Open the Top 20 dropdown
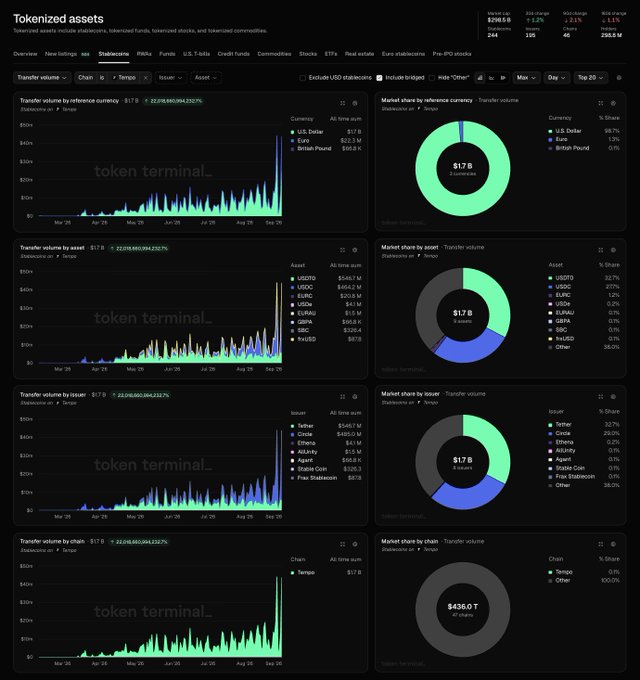640x680 pixels. (x=591, y=78)
